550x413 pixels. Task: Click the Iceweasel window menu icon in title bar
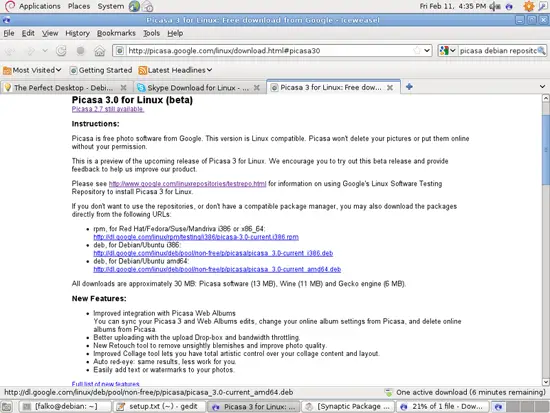[6, 20]
